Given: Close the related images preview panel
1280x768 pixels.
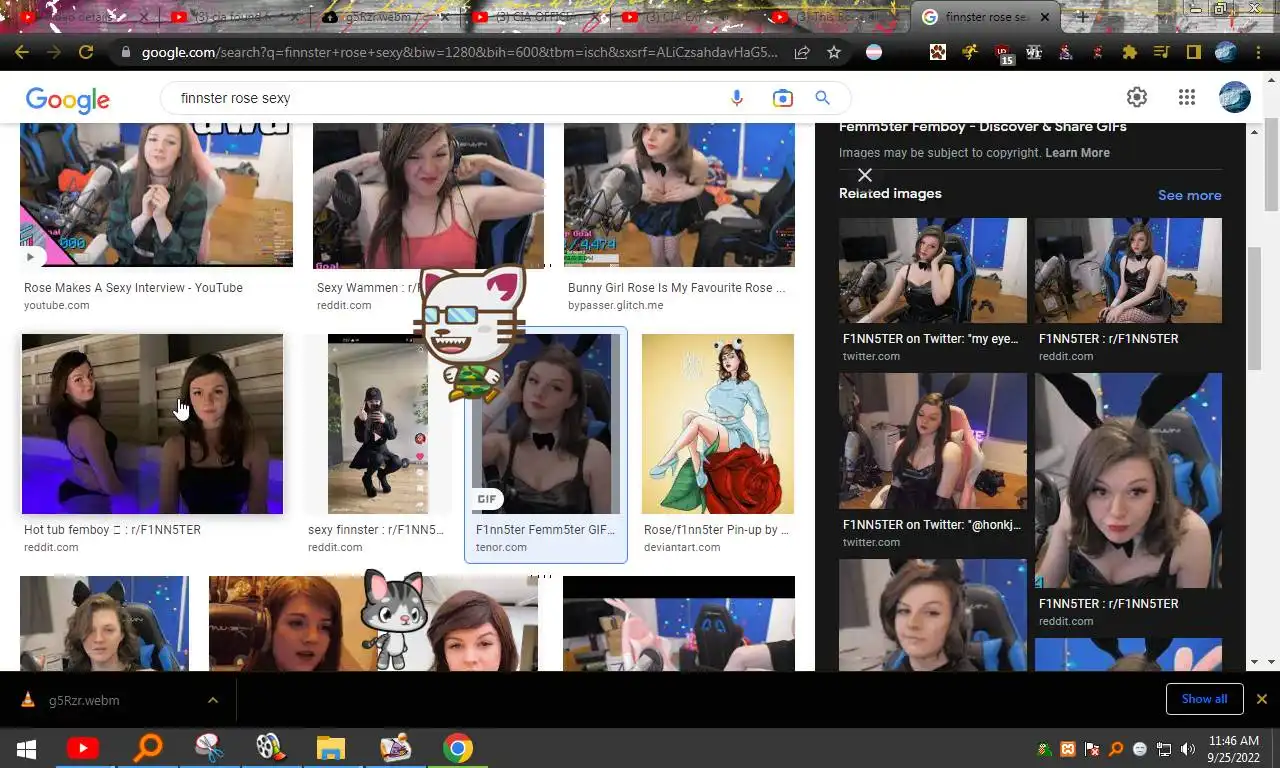Looking at the screenshot, I should click(x=865, y=175).
